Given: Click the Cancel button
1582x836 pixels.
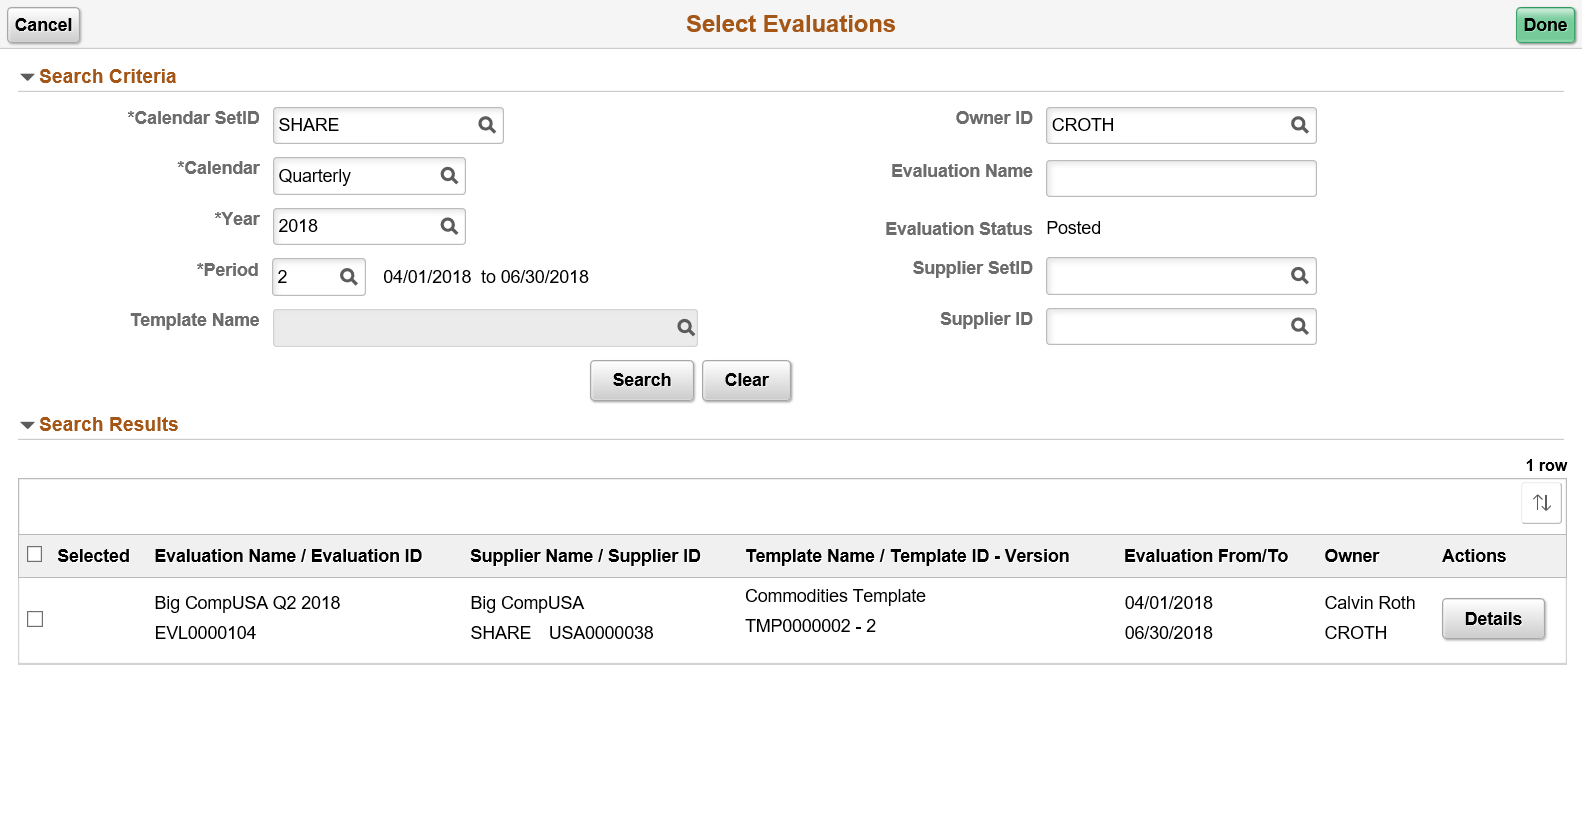Looking at the screenshot, I should point(44,25).
